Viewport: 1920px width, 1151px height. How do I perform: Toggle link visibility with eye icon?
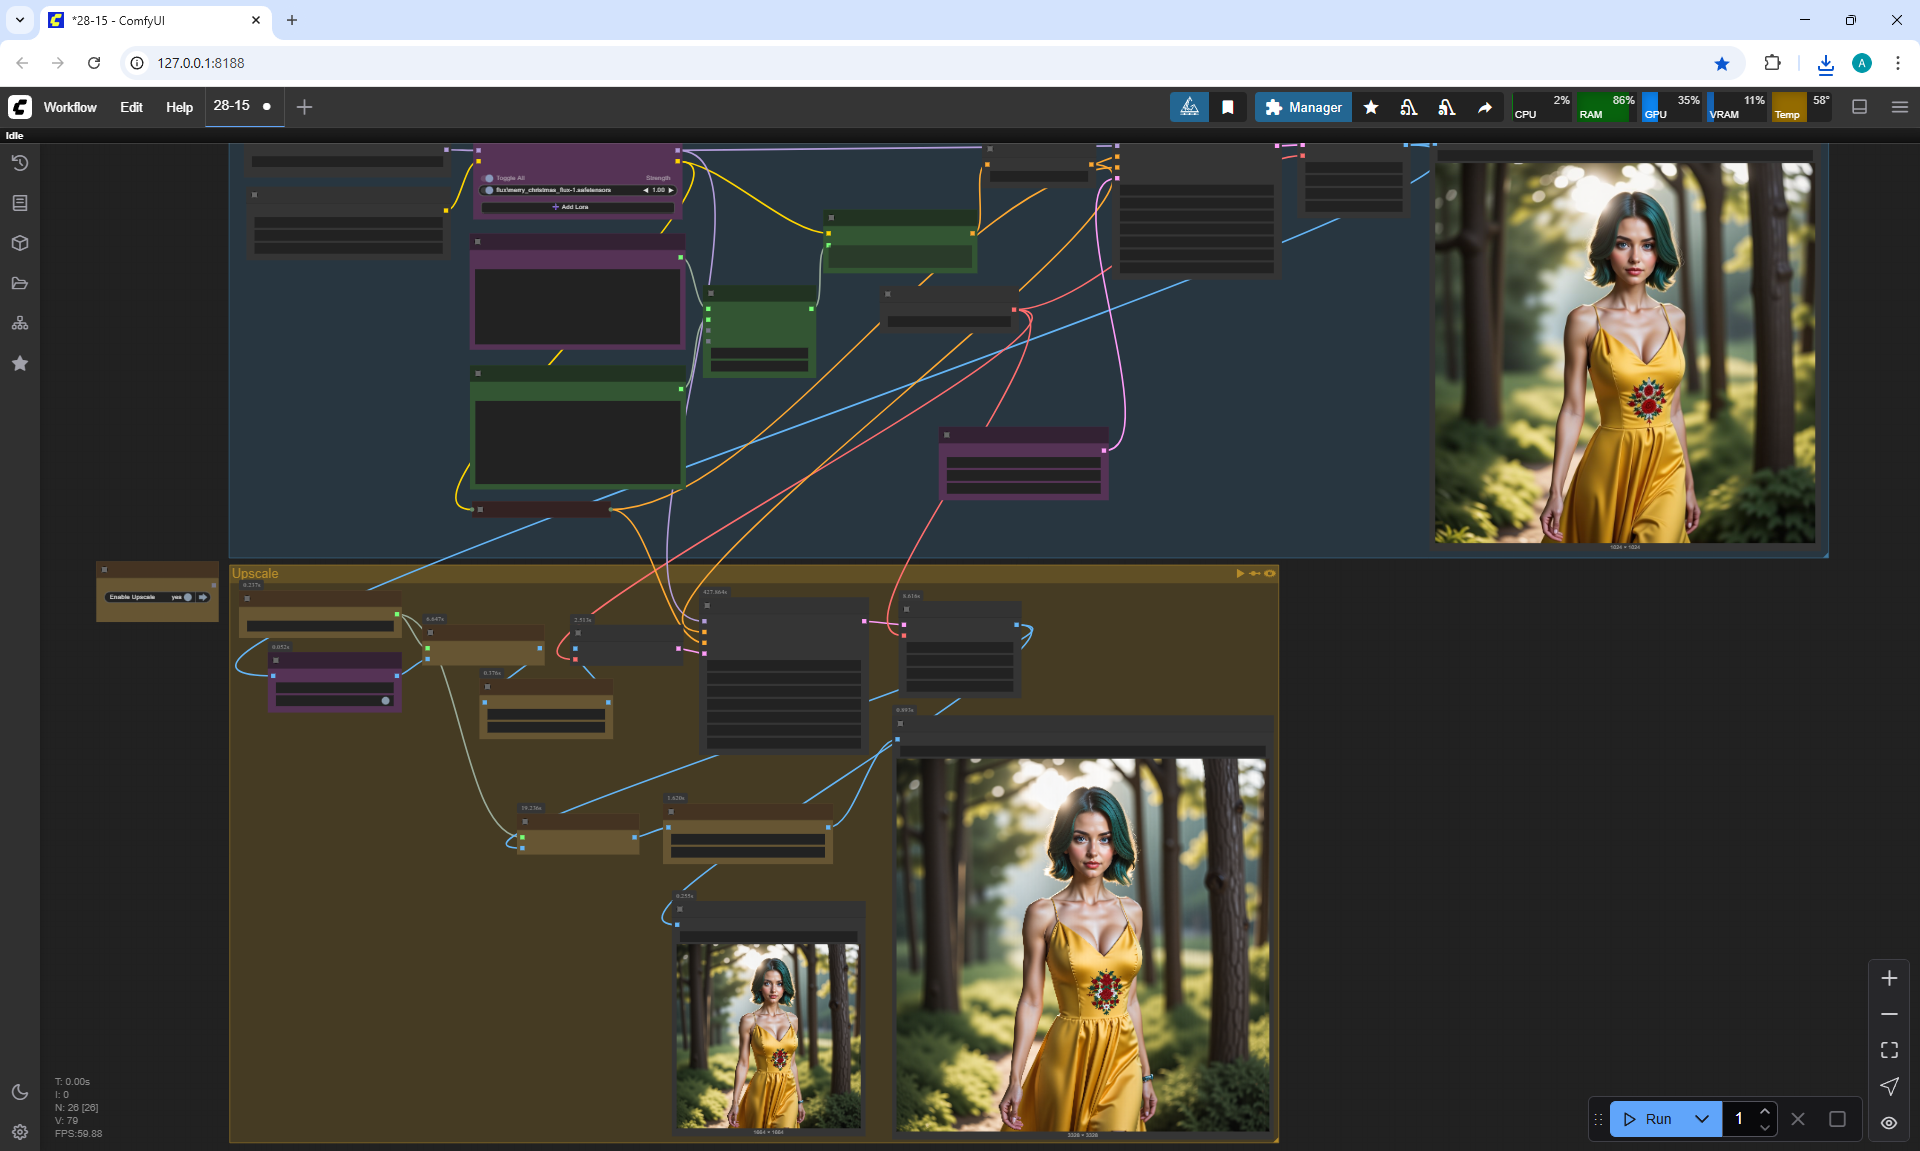pos(1889,1122)
